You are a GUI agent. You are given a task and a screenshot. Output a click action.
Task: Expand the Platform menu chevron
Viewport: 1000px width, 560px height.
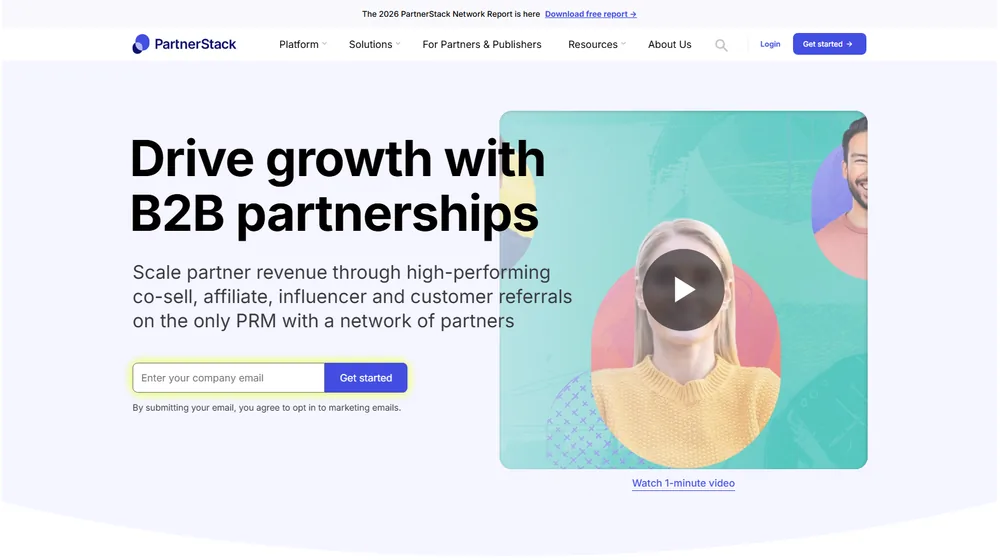325,44
